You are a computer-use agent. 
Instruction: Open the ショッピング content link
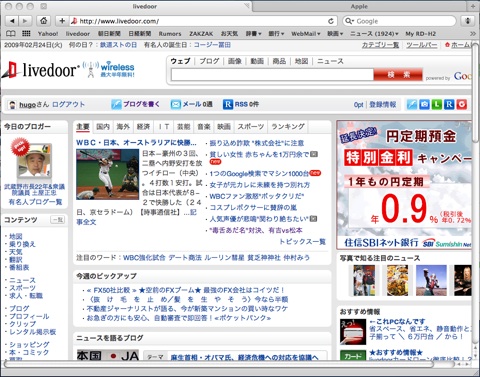coord(29,344)
